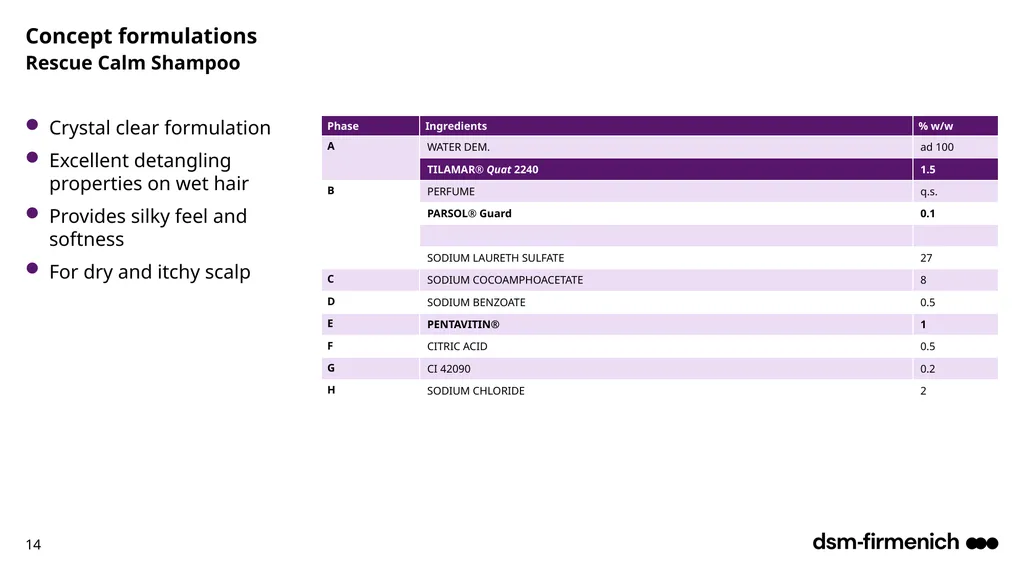The image size is (1024, 575).
Task: Click phase letter 'E' in table
Action: [330, 323]
